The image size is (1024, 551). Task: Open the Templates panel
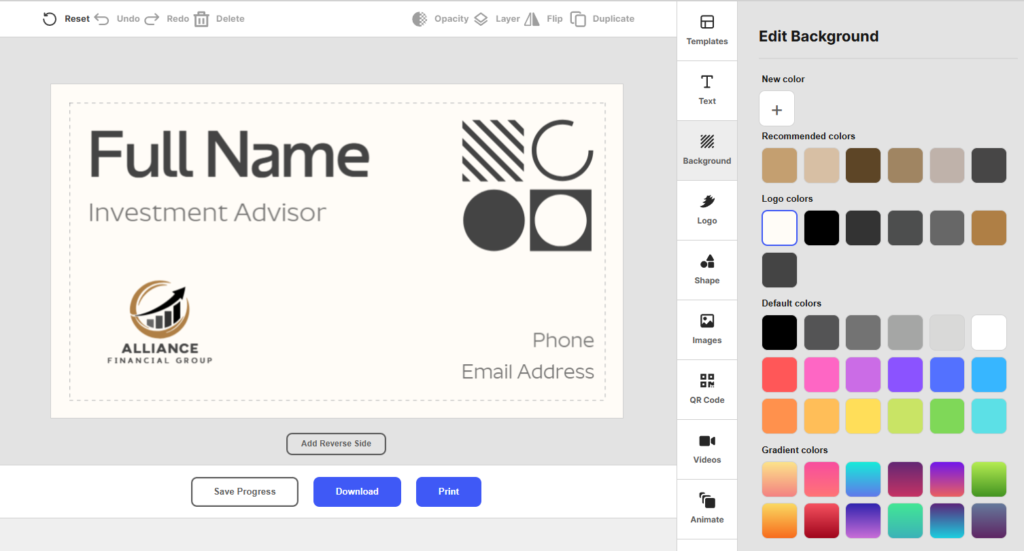tap(707, 31)
